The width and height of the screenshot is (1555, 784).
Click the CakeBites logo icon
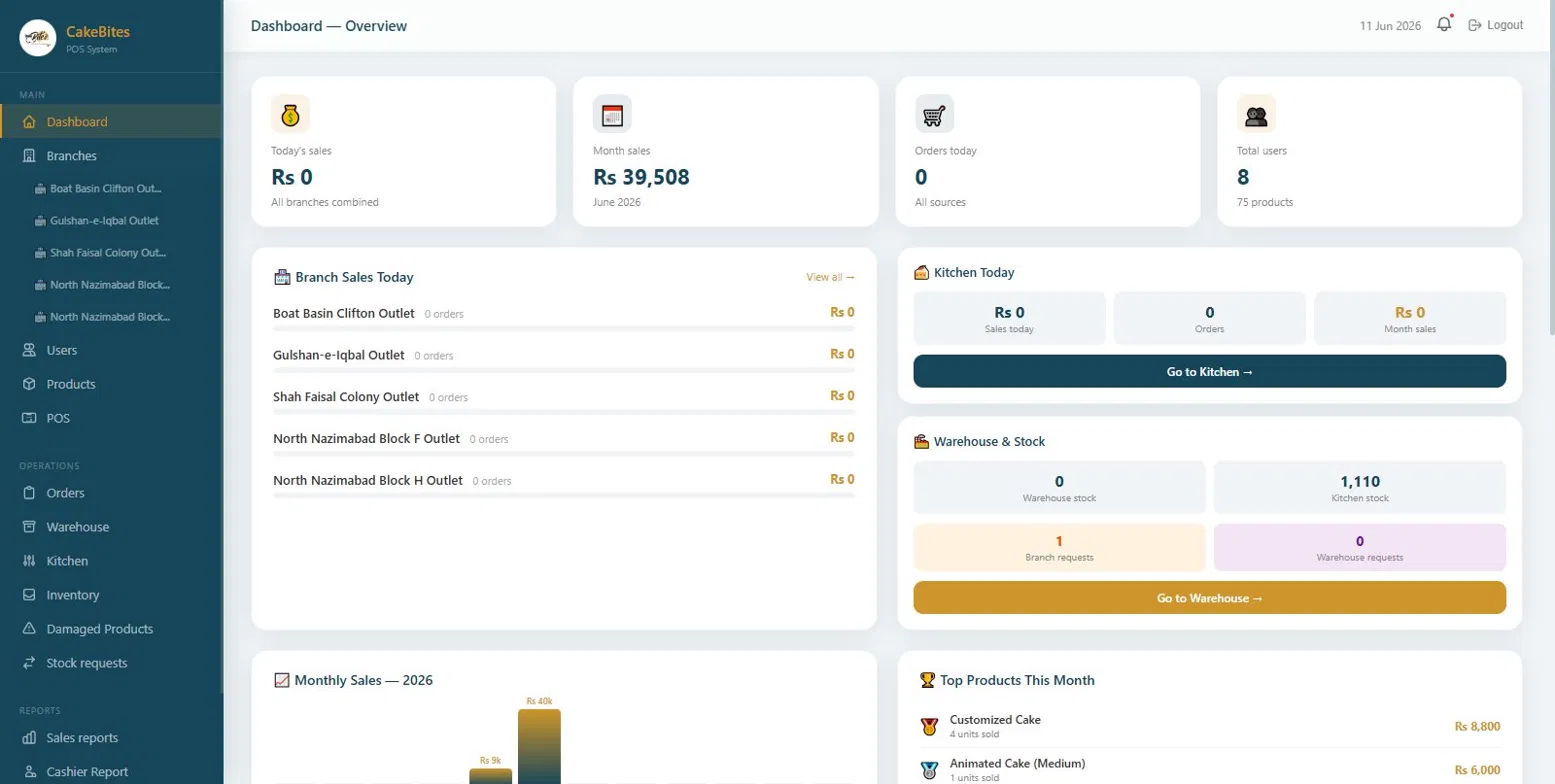pyautogui.click(x=38, y=38)
